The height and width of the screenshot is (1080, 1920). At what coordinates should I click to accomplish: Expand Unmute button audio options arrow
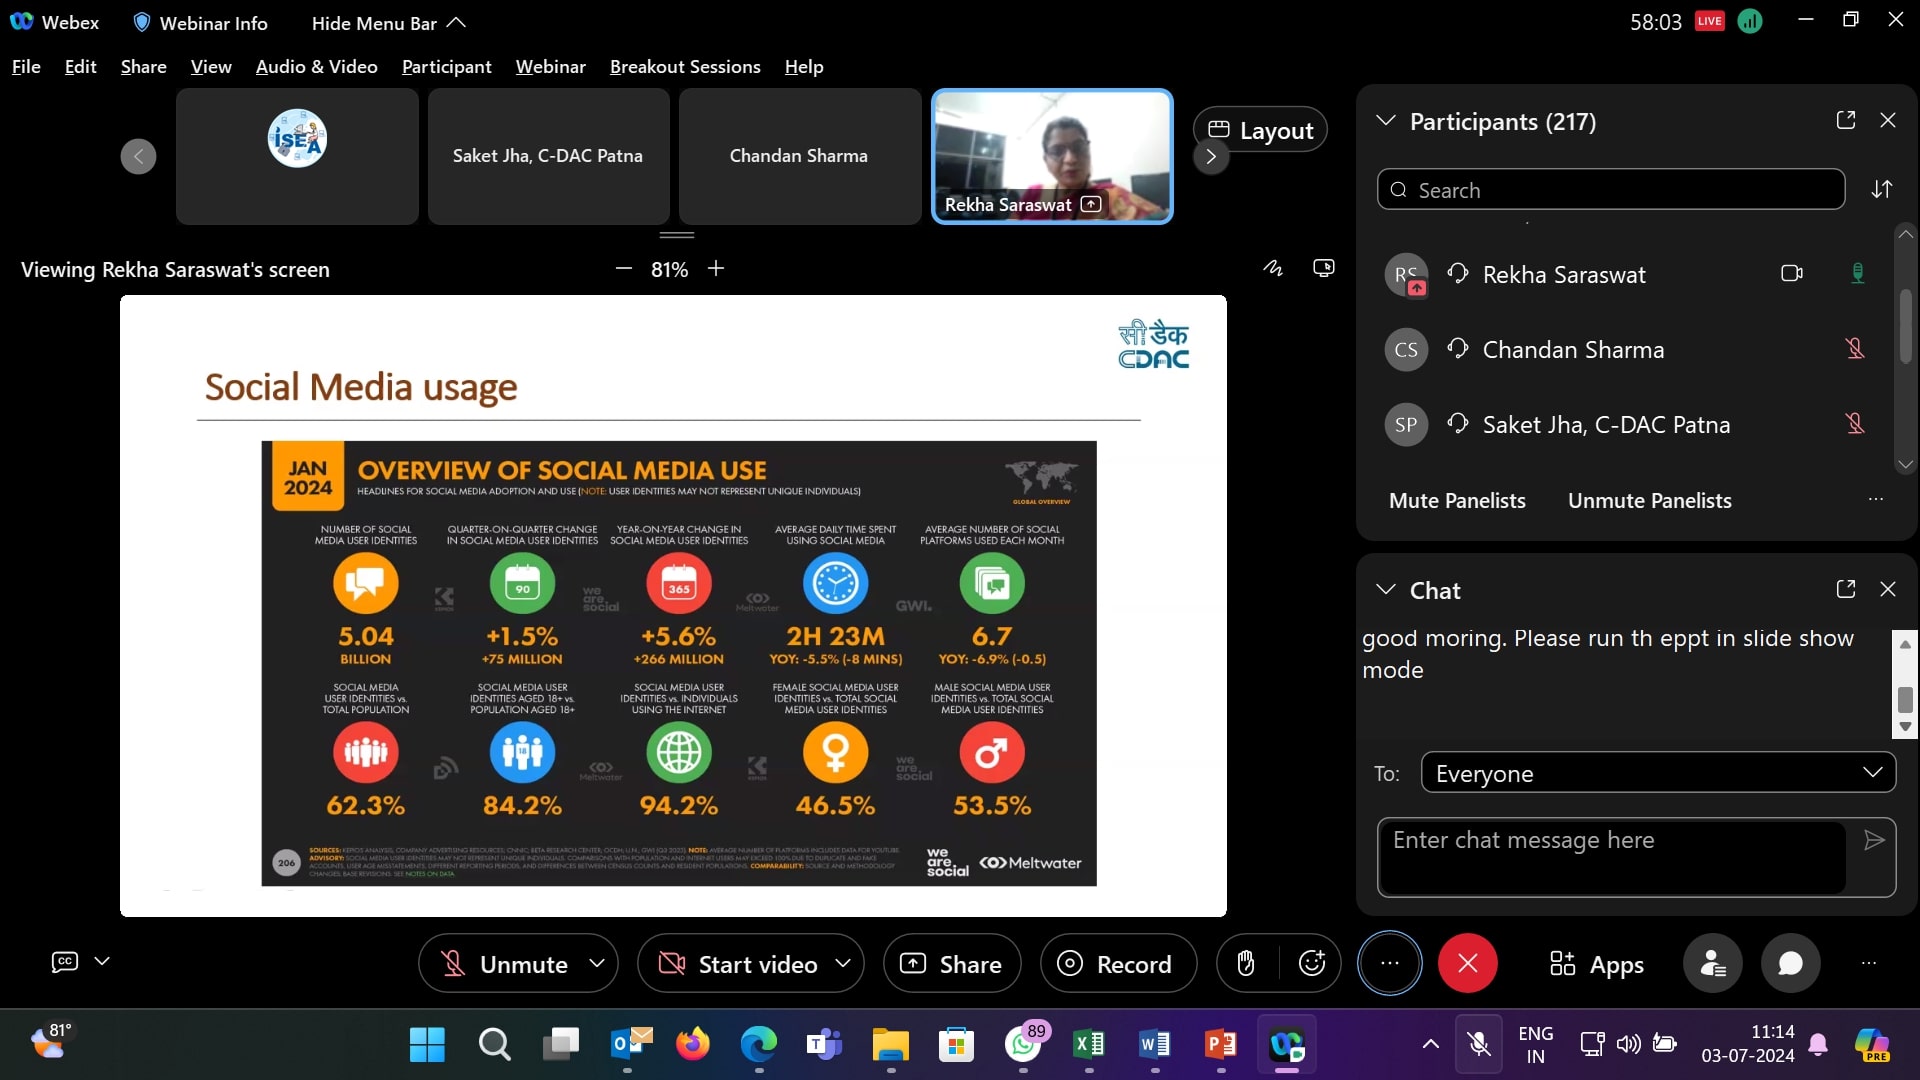(597, 963)
